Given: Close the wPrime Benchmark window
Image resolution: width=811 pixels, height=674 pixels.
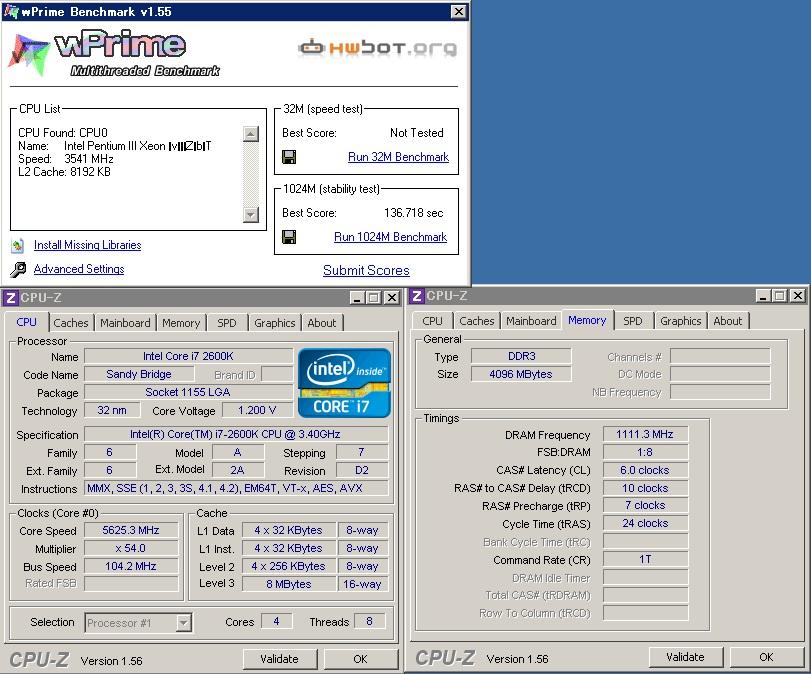Looking at the screenshot, I should click(x=458, y=11).
